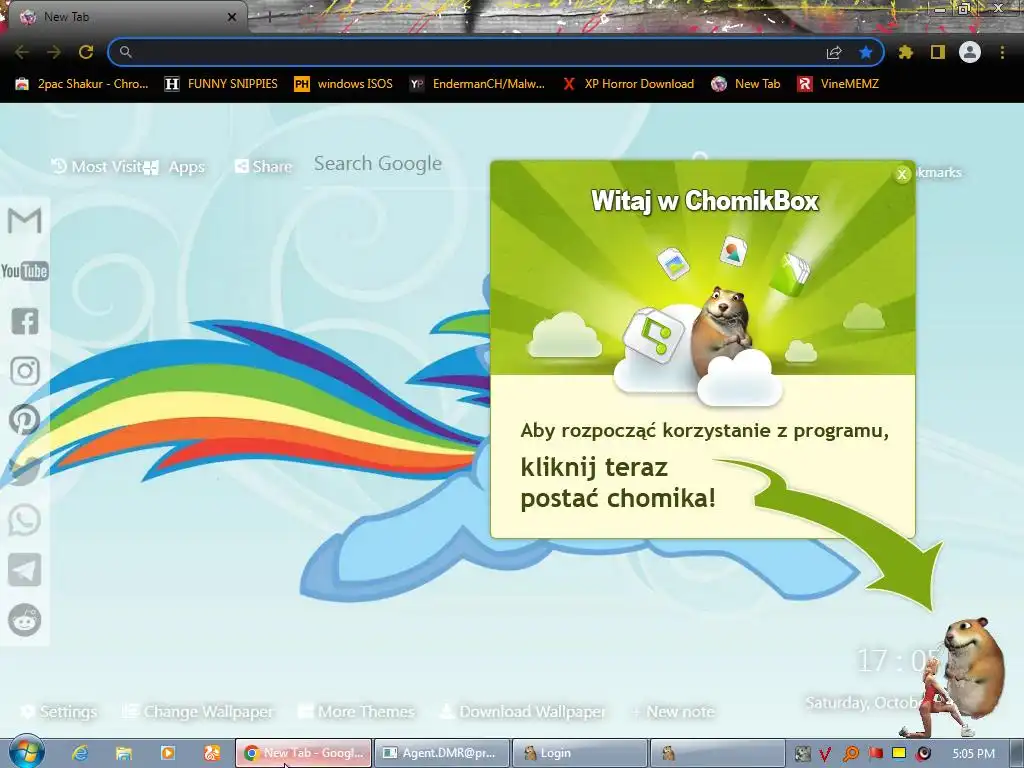Image resolution: width=1024 pixels, height=768 pixels.
Task: Click Download Wallpaper
Action: 522,711
